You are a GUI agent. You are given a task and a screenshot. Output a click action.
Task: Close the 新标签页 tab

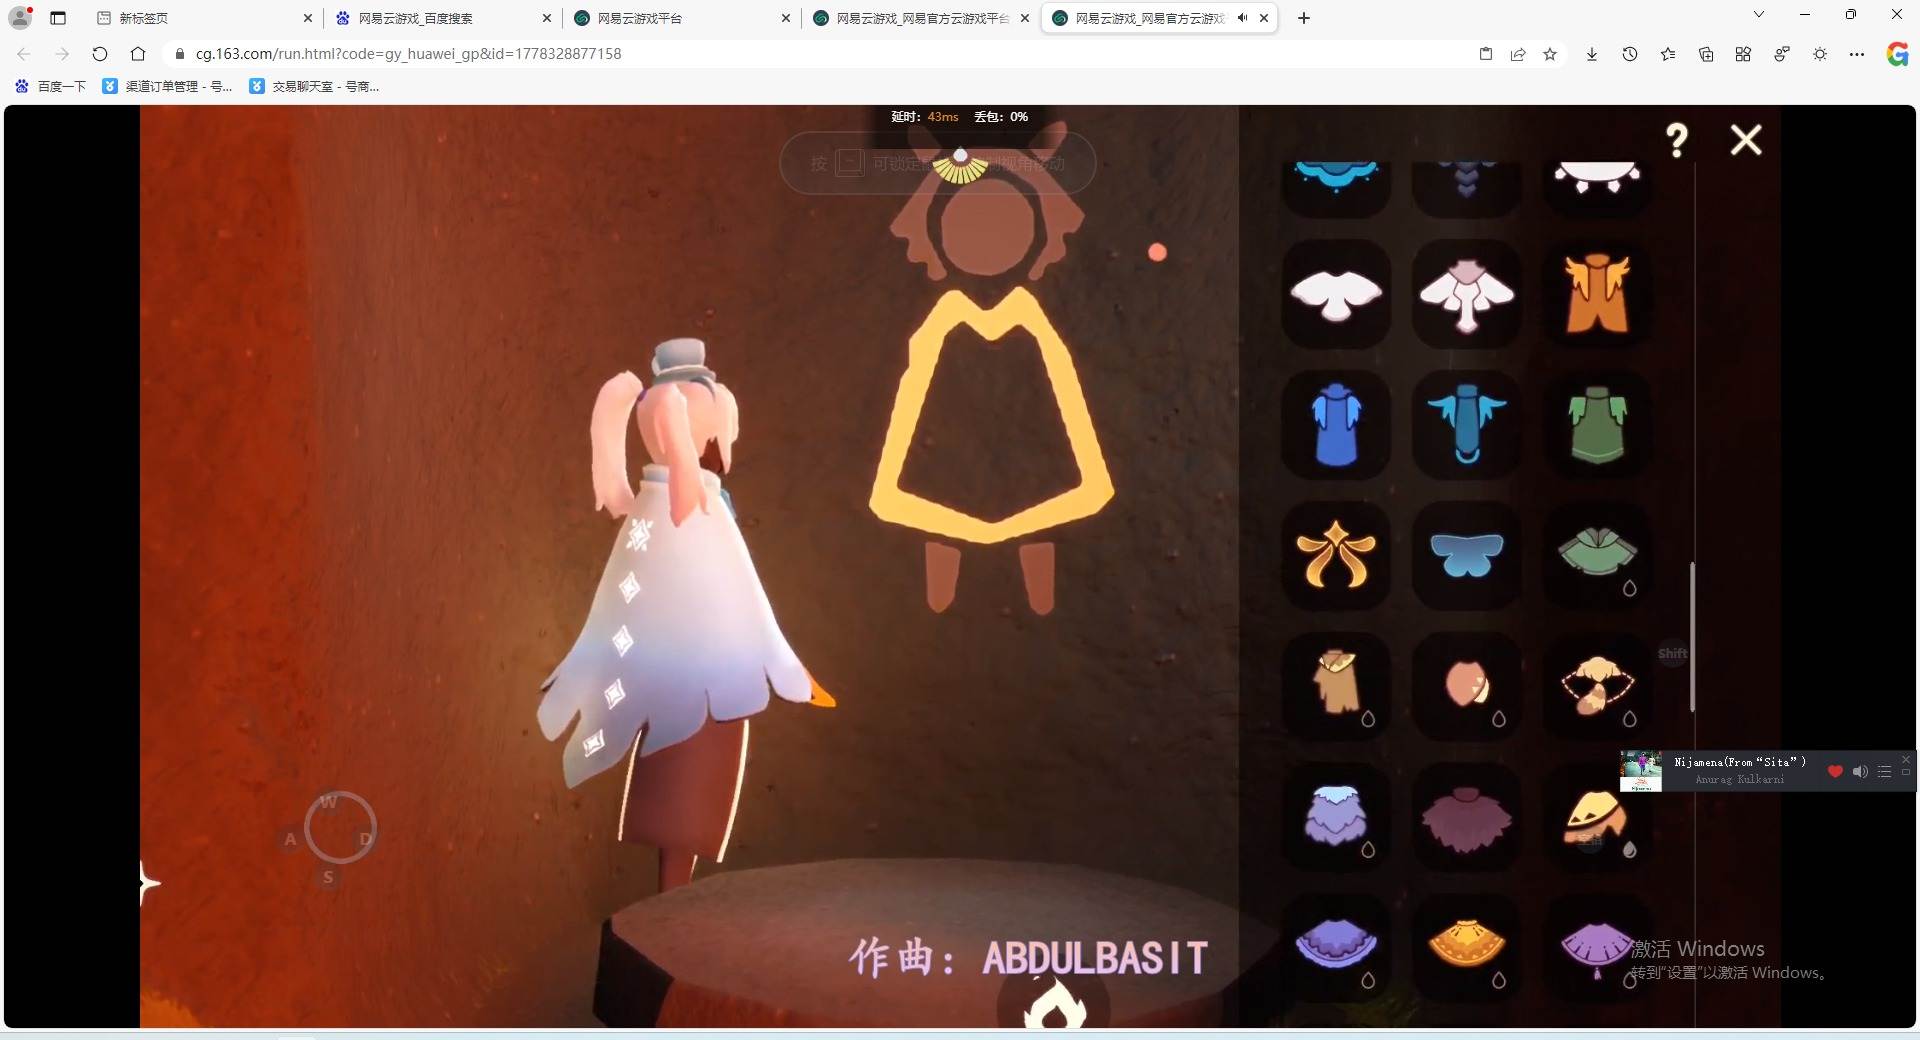(308, 18)
